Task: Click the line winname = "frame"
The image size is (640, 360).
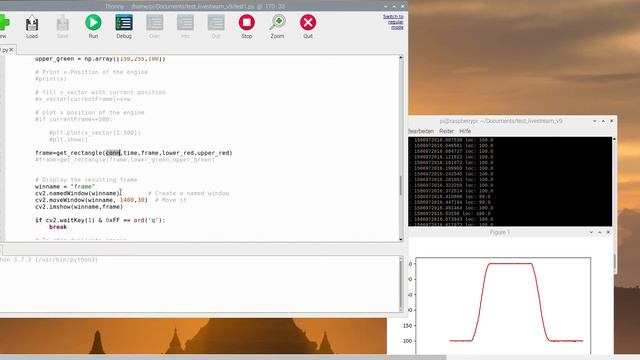Action: tap(65, 186)
